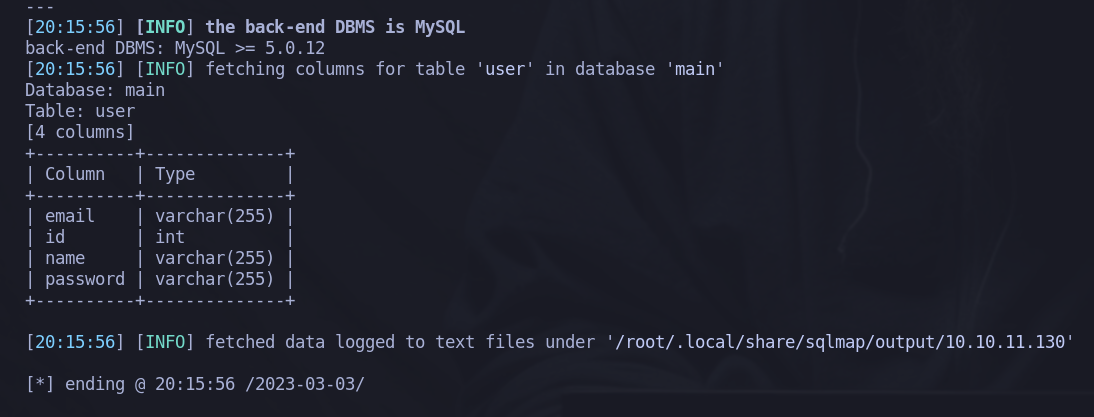1094x417 pixels.
Task: Click the 'back-end DBMS is MySQL' bold text
Action: coord(335,28)
